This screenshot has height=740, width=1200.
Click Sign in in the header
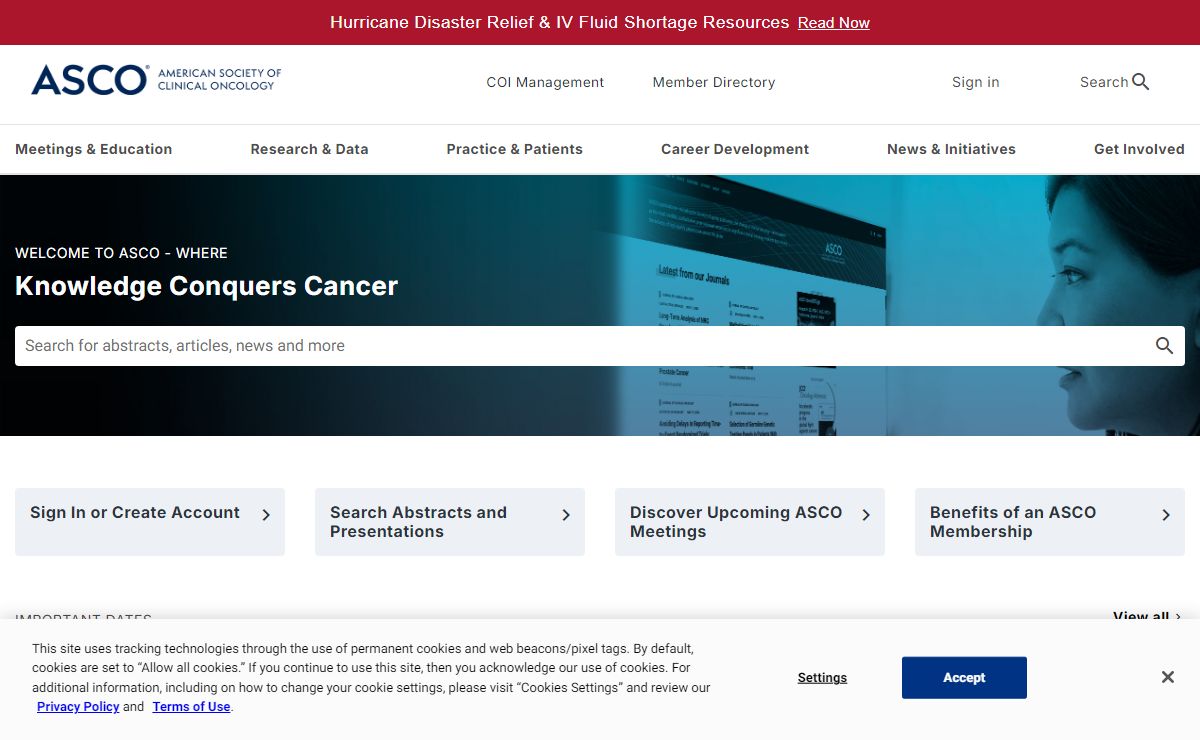pyautogui.click(x=975, y=82)
